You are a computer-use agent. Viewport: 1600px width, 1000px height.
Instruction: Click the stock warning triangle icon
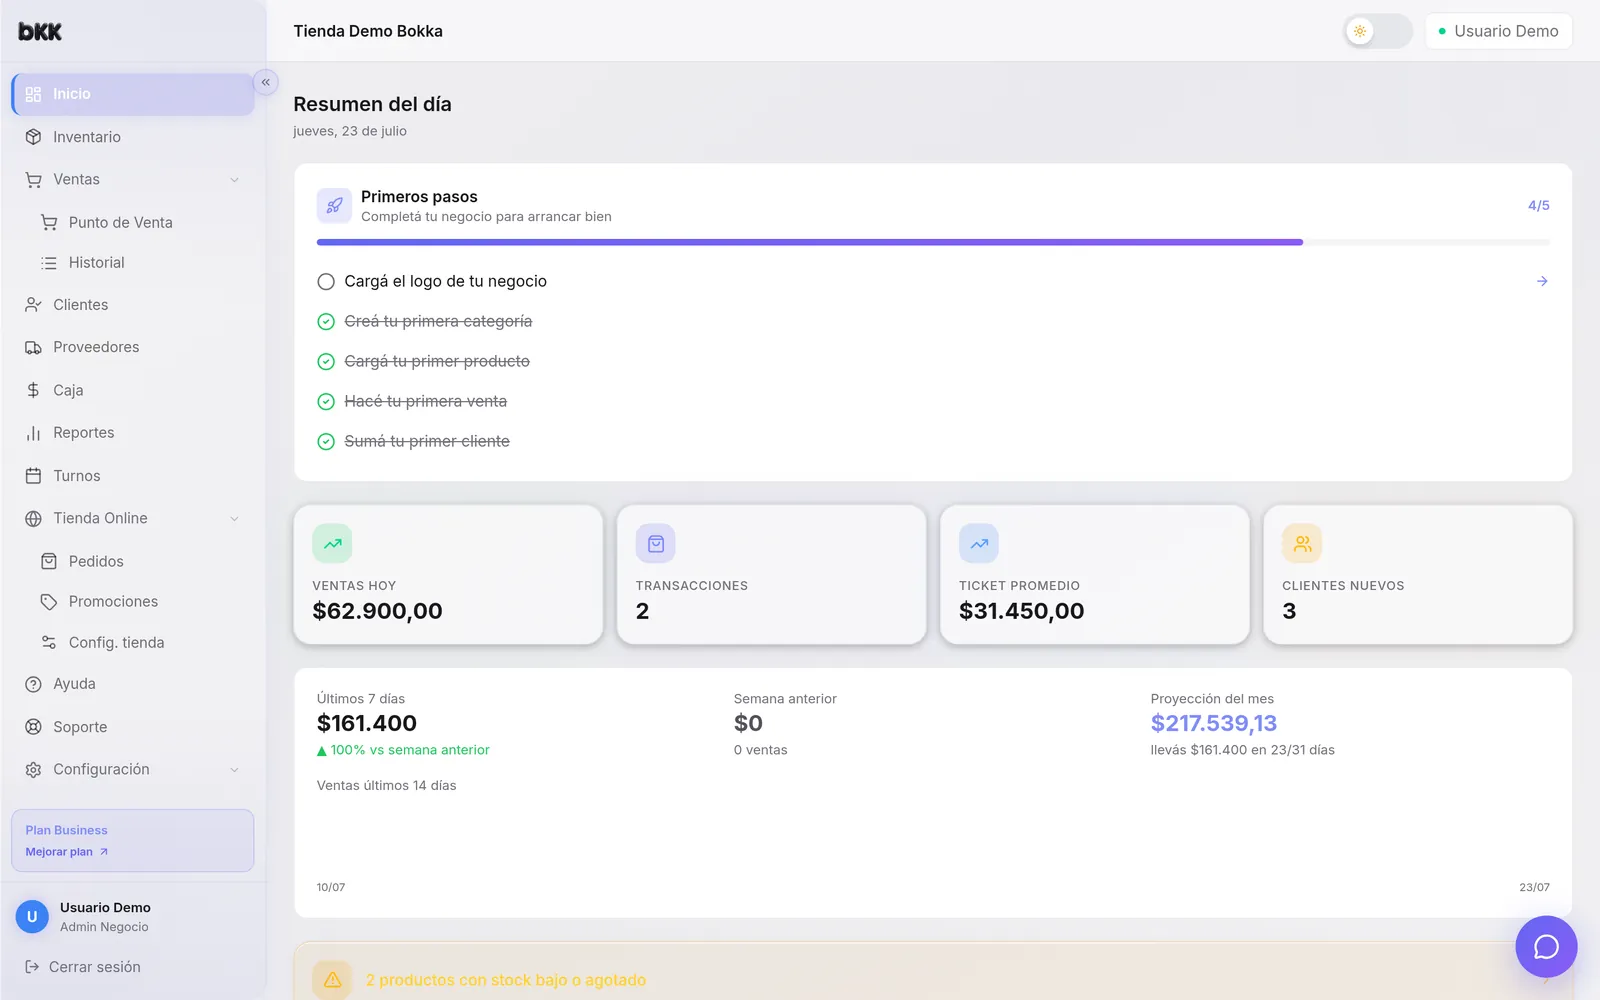pos(332,980)
